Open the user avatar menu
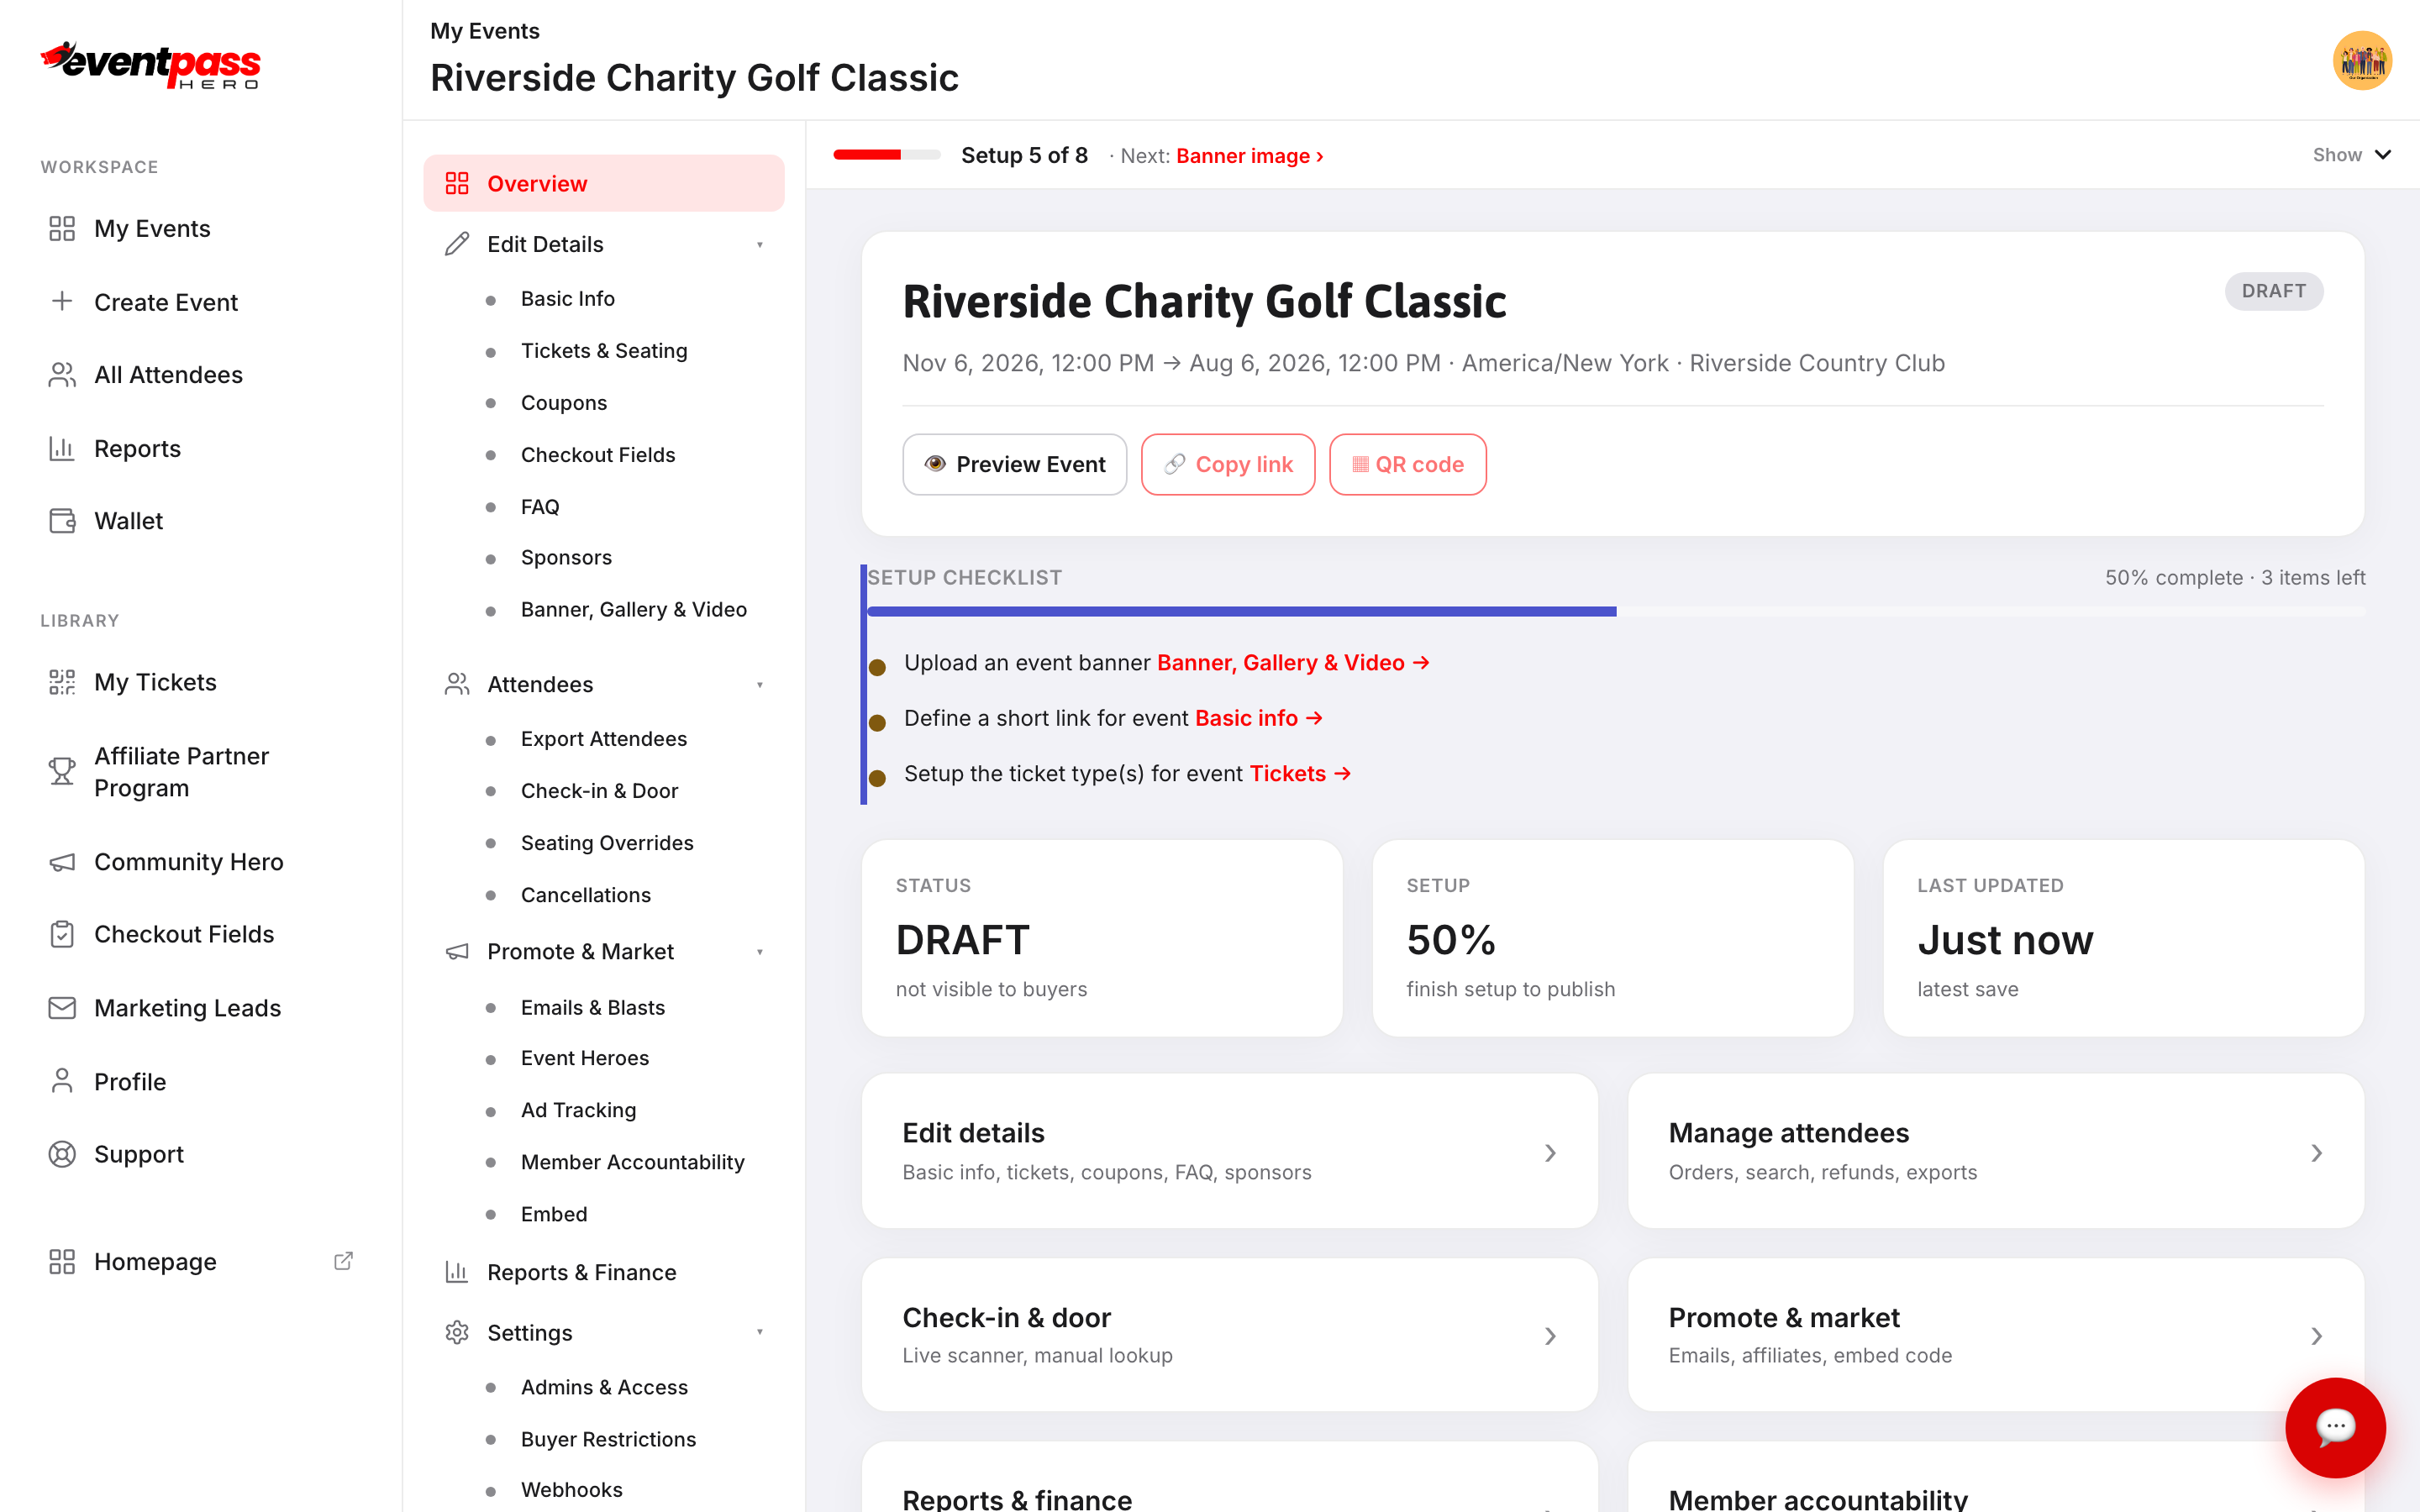Image resolution: width=2420 pixels, height=1512 pixels. (2362, 61)
